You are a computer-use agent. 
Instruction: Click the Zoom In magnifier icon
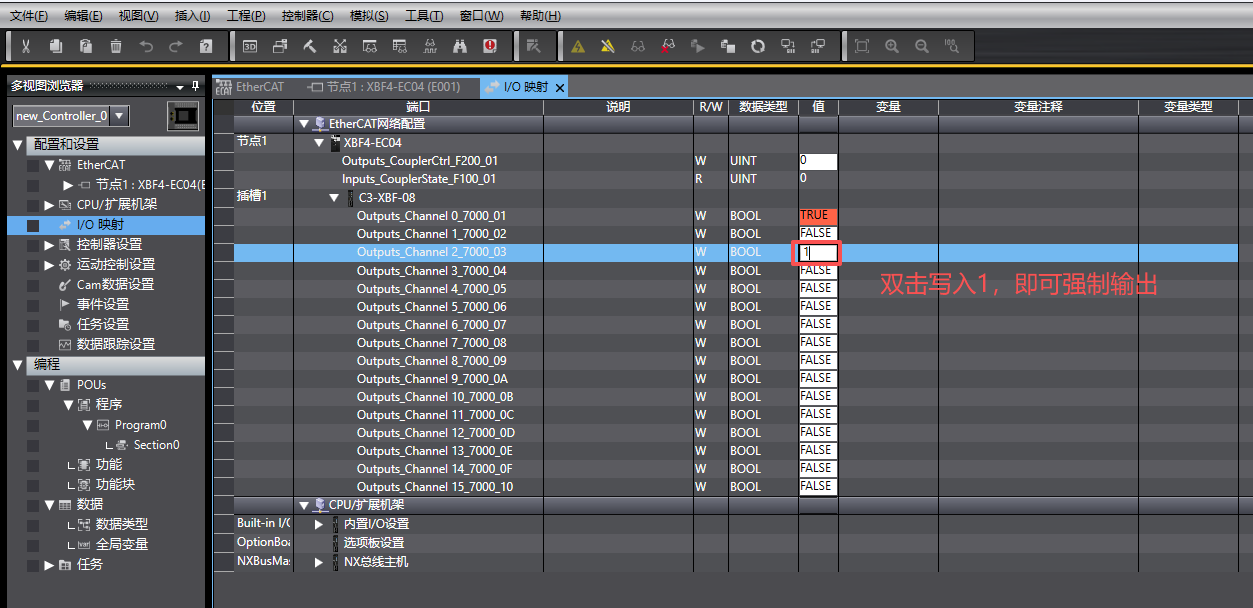892,46
